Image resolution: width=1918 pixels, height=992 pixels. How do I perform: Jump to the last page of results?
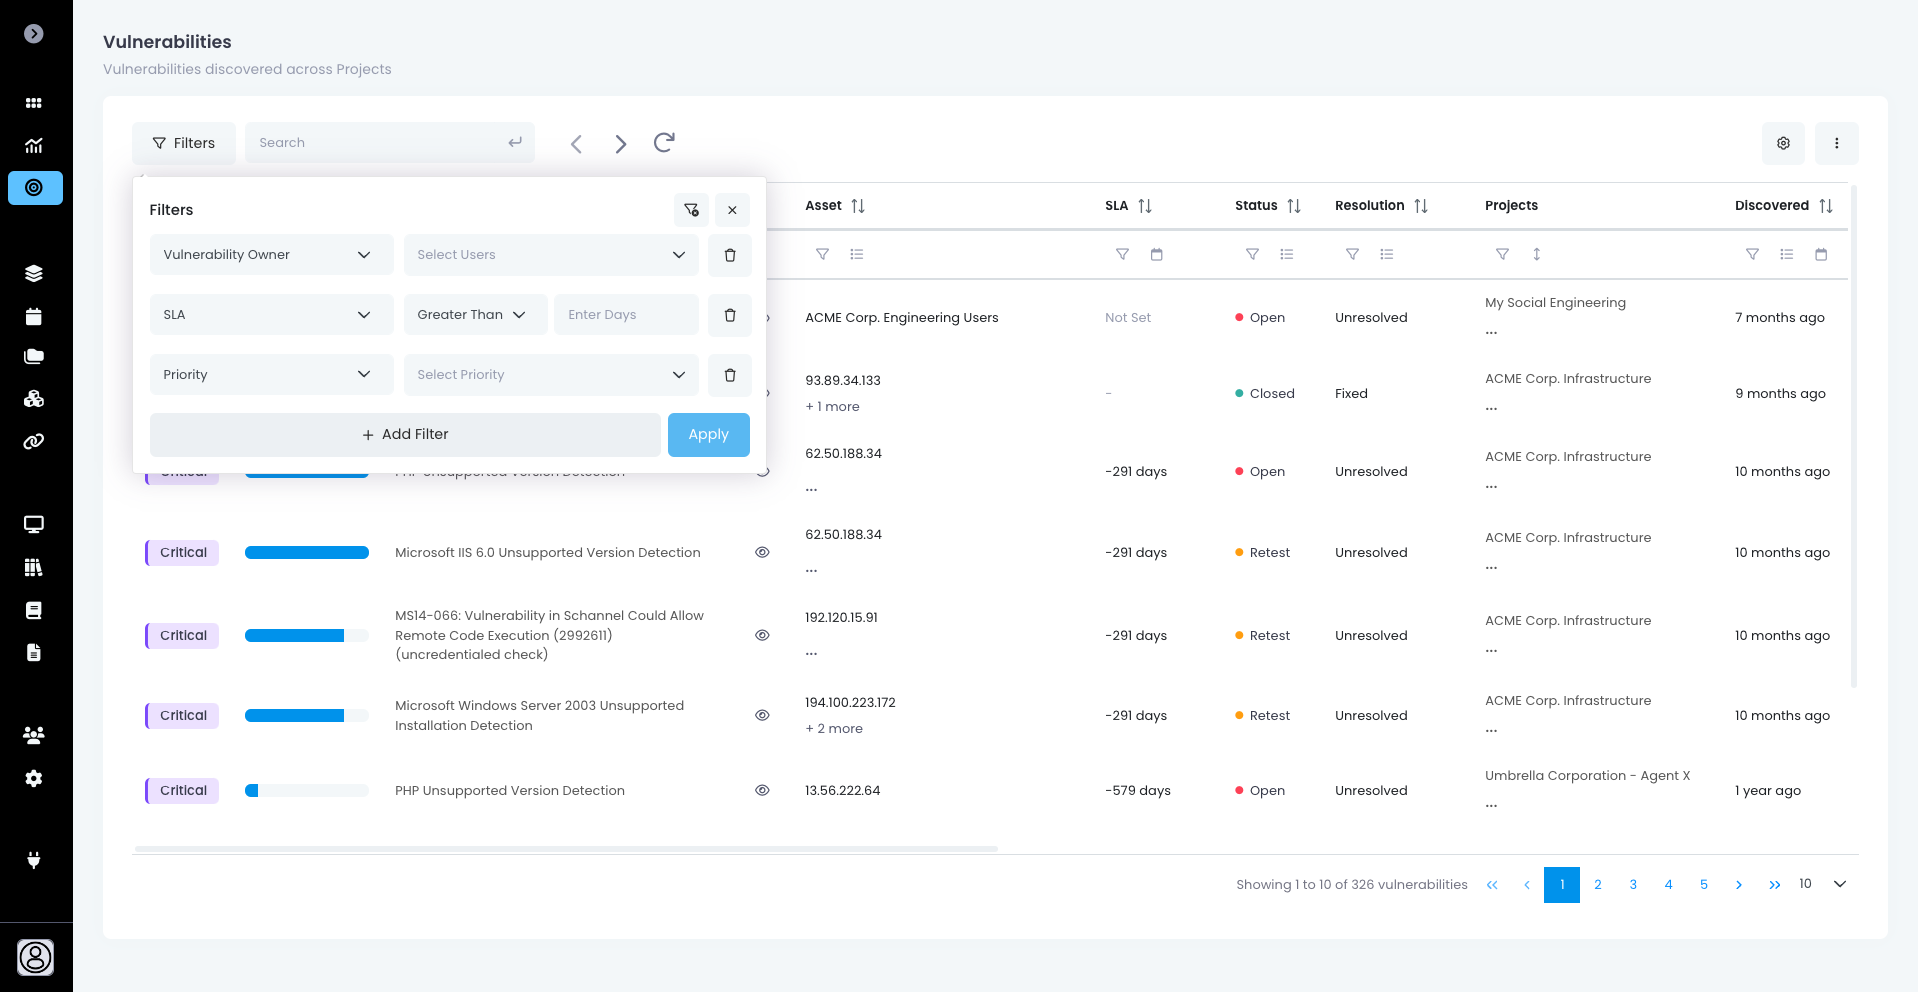coord(1775,885)
